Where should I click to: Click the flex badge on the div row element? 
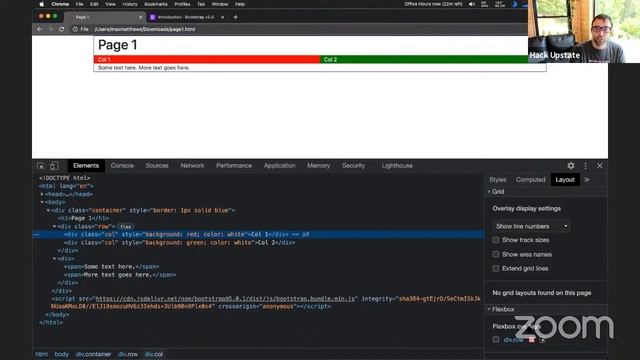click(x=126, y=227)
